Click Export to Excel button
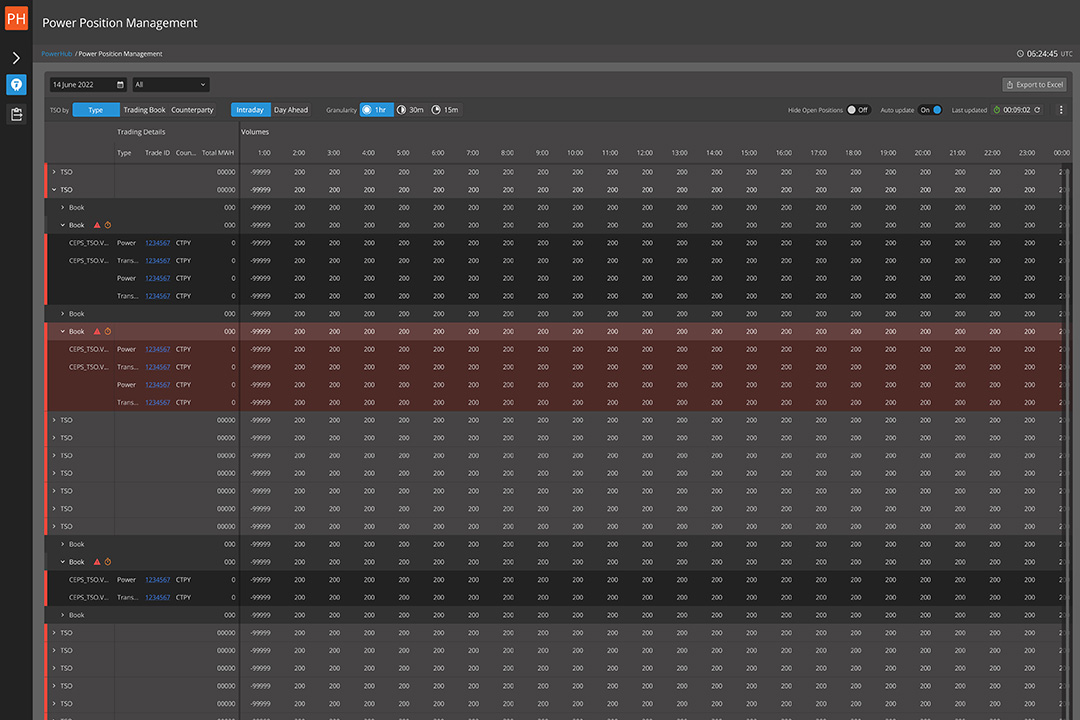This screenshot has height=720, width=1080. [x=1035, y=85]
